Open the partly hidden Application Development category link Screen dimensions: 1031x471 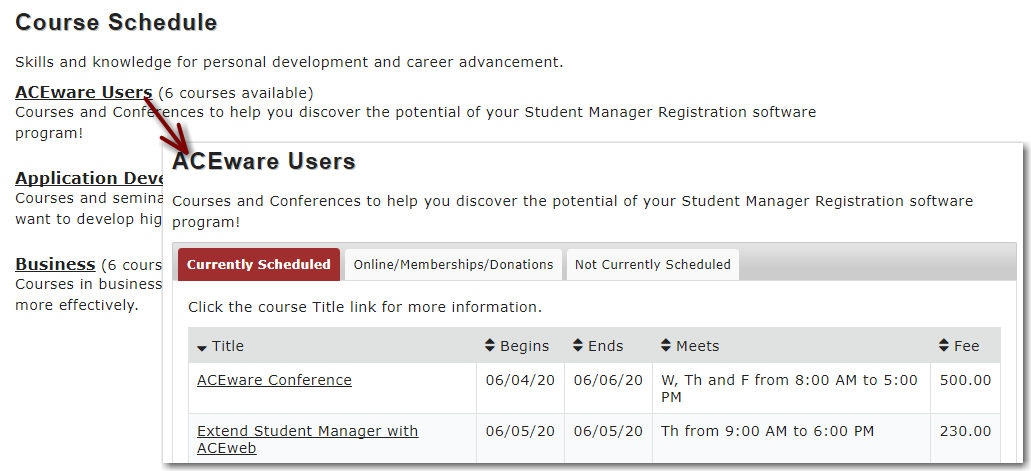click(x=89, y=178)
